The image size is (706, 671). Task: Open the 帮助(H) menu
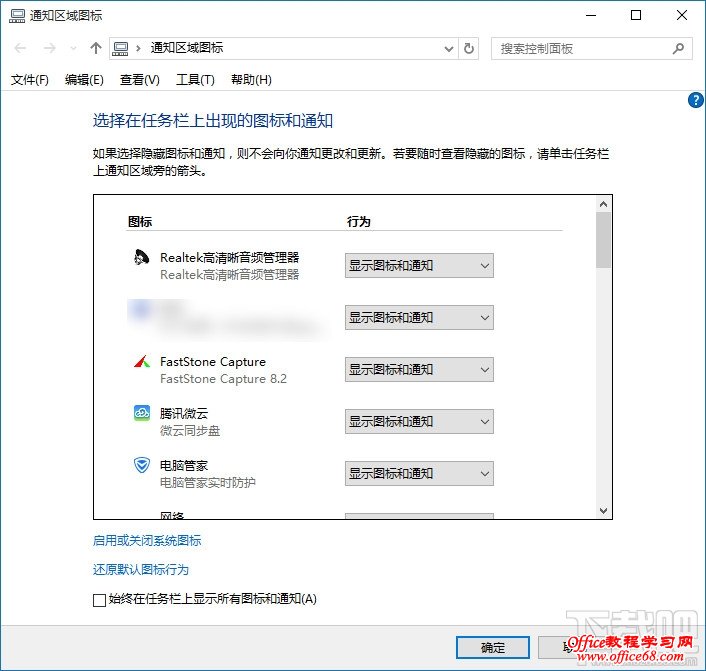(251, 80)
